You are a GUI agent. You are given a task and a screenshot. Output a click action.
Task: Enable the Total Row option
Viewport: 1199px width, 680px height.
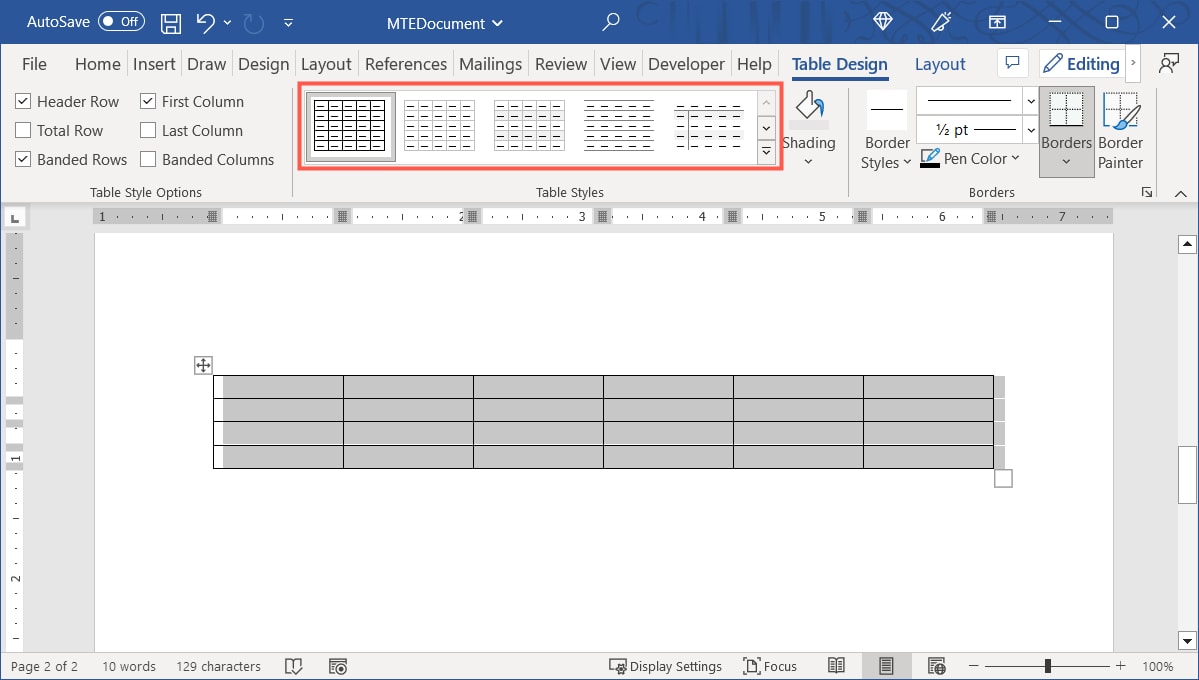click(x=22, y=130)
